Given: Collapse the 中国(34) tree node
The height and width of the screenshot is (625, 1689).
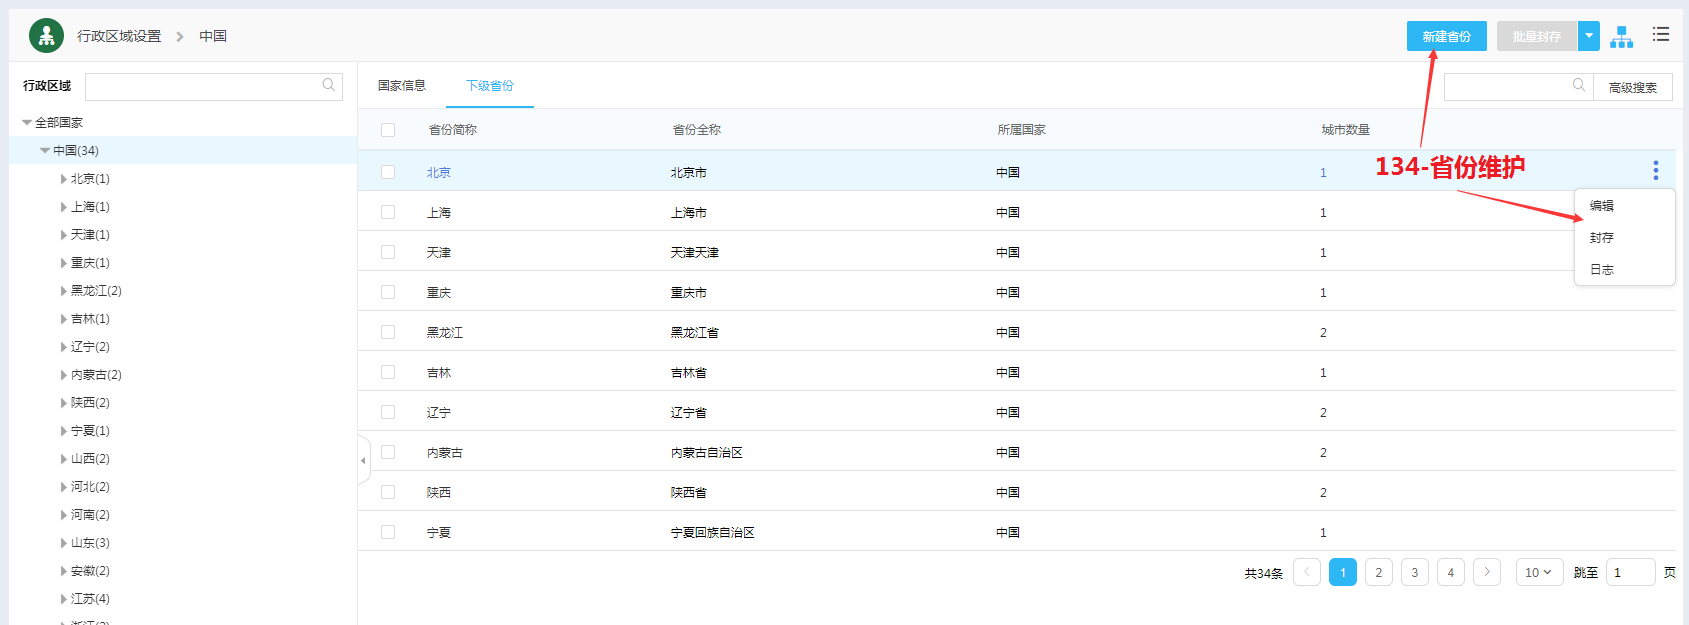Looking at the screenshot, I should (x=45, y=151).
